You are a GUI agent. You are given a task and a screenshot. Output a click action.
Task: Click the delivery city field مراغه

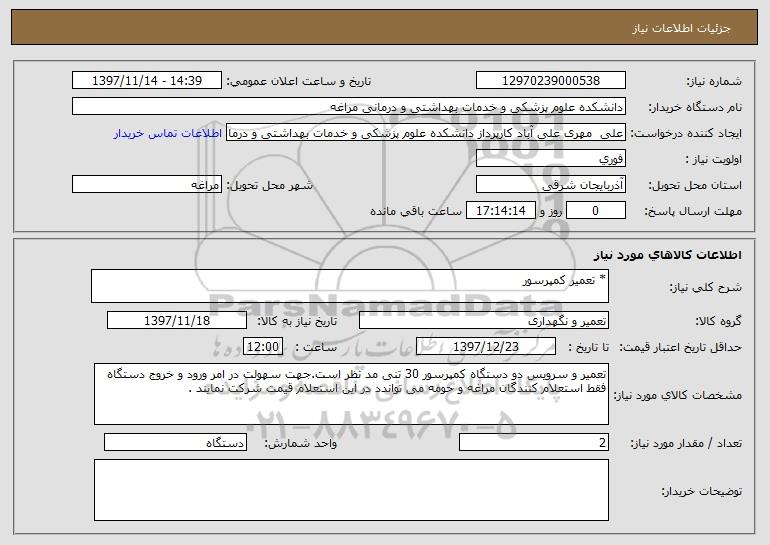pos(147,185)
